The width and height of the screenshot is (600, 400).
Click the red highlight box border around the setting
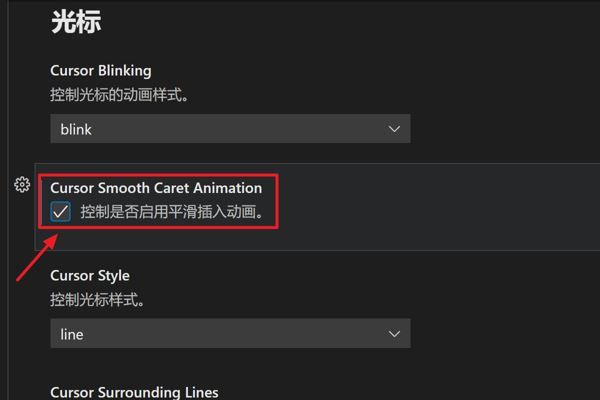coord(277,201)
